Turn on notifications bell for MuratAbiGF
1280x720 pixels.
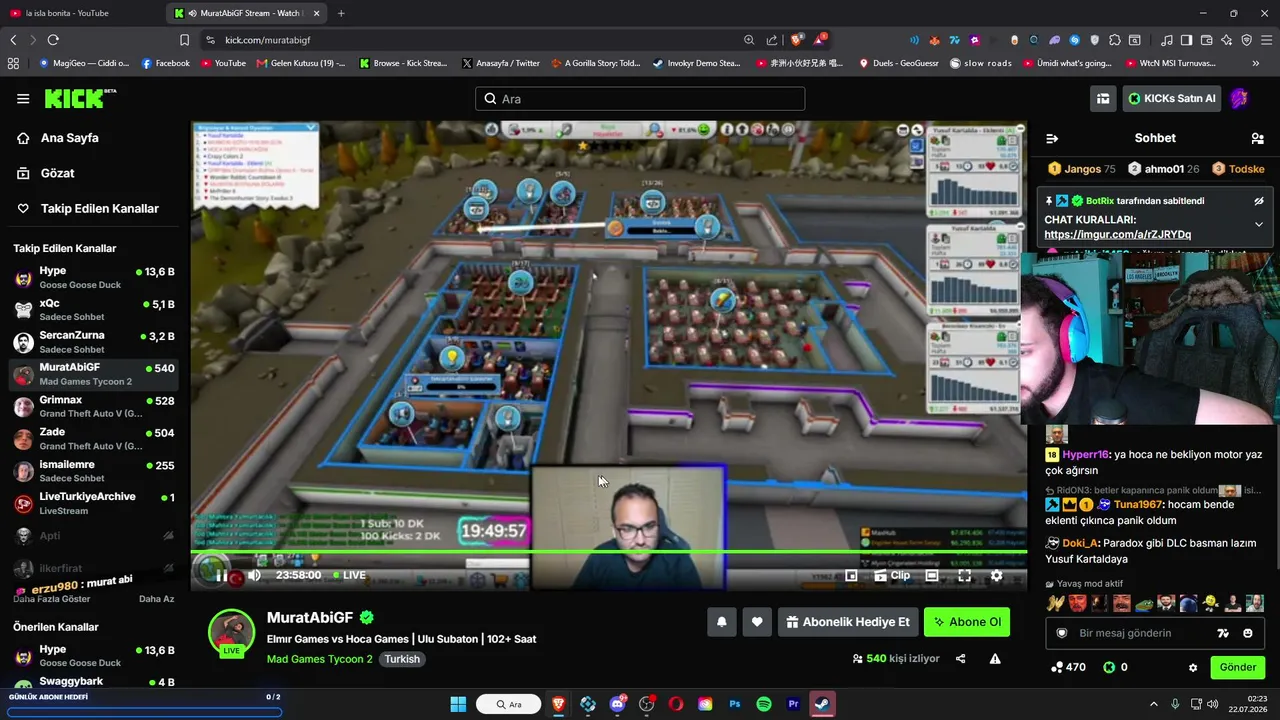pyautogui.click(x=722, y=622)
